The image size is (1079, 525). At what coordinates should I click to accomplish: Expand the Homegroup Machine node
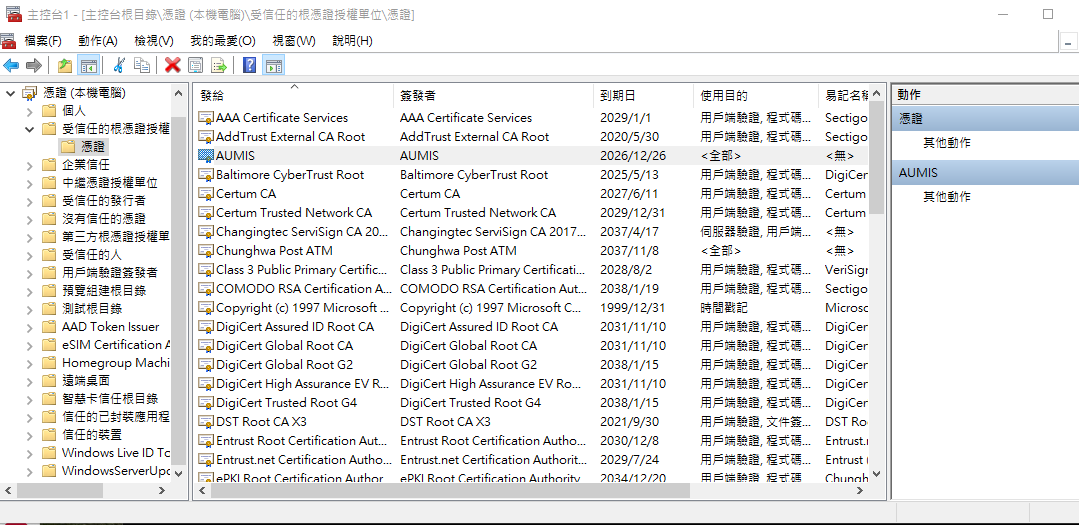[29, 363]
